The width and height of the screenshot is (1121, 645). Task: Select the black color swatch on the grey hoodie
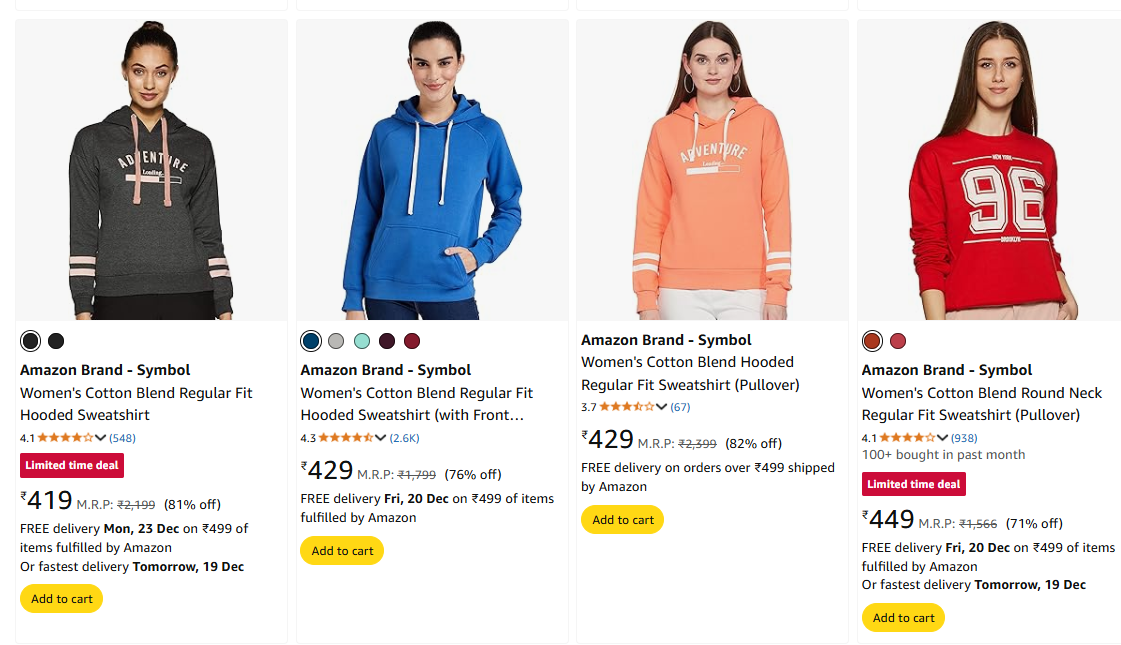tap(56, 341)
